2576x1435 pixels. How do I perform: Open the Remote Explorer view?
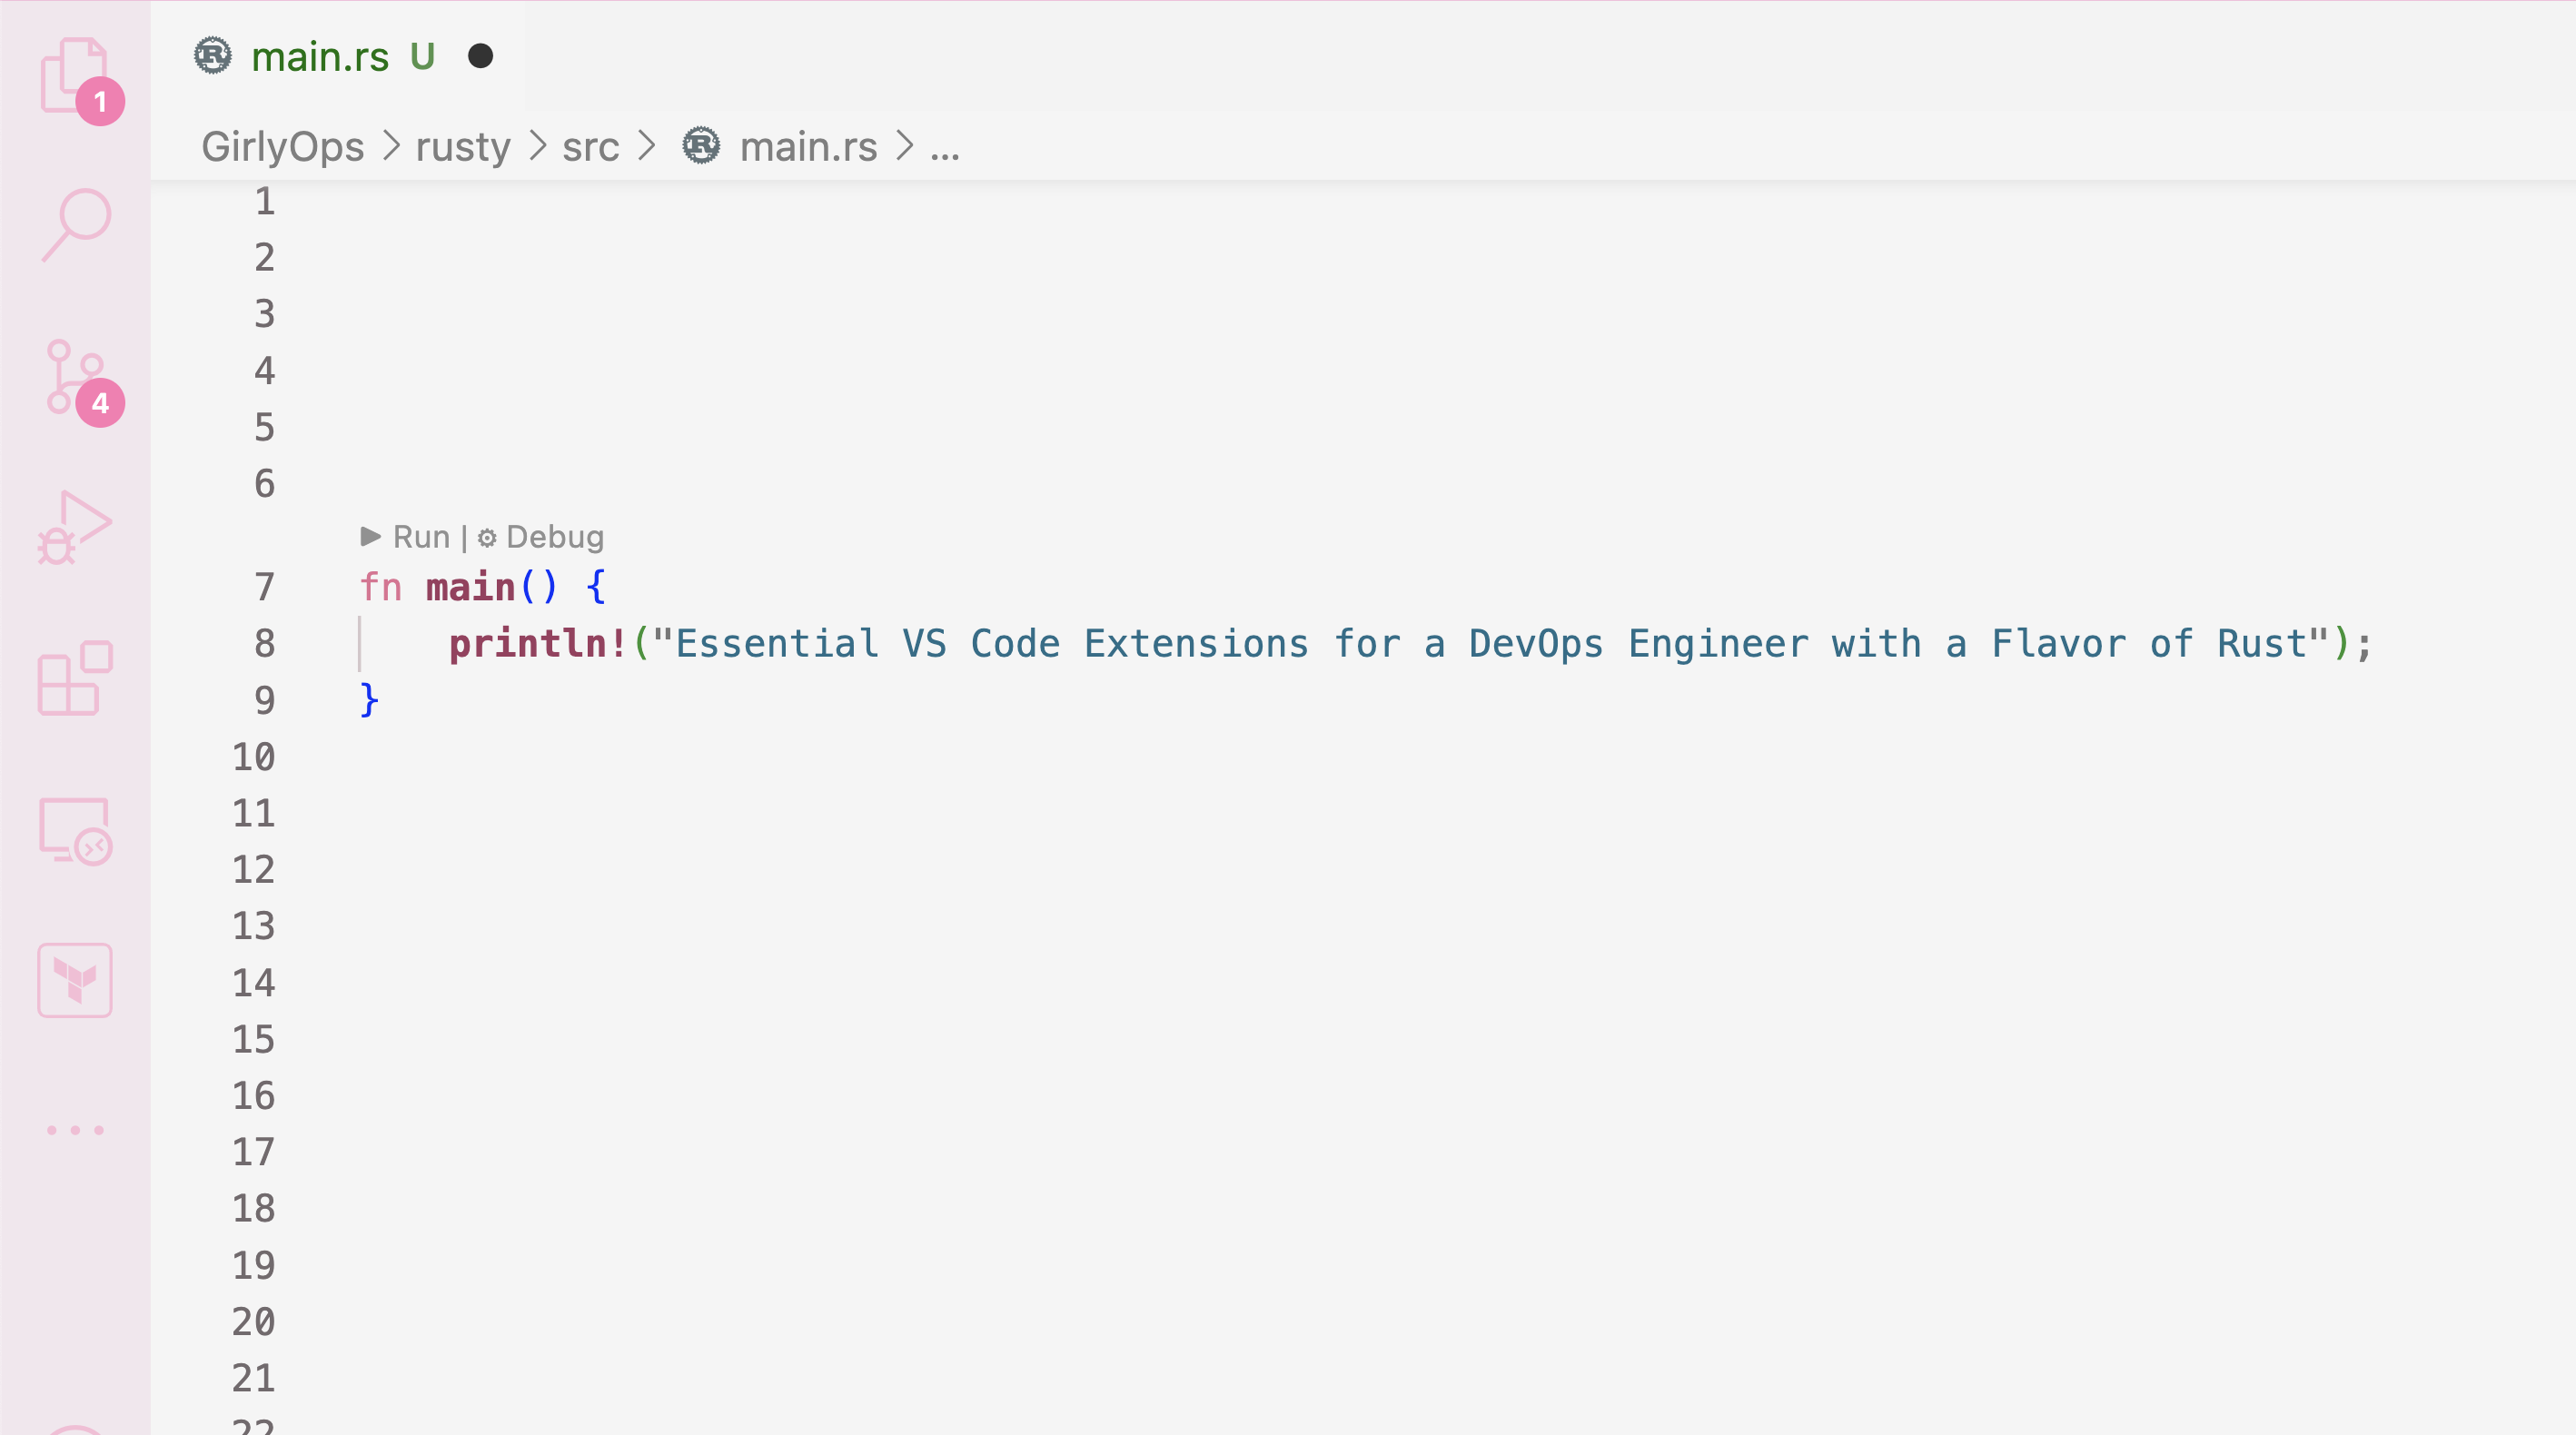[x=75, y=830]
